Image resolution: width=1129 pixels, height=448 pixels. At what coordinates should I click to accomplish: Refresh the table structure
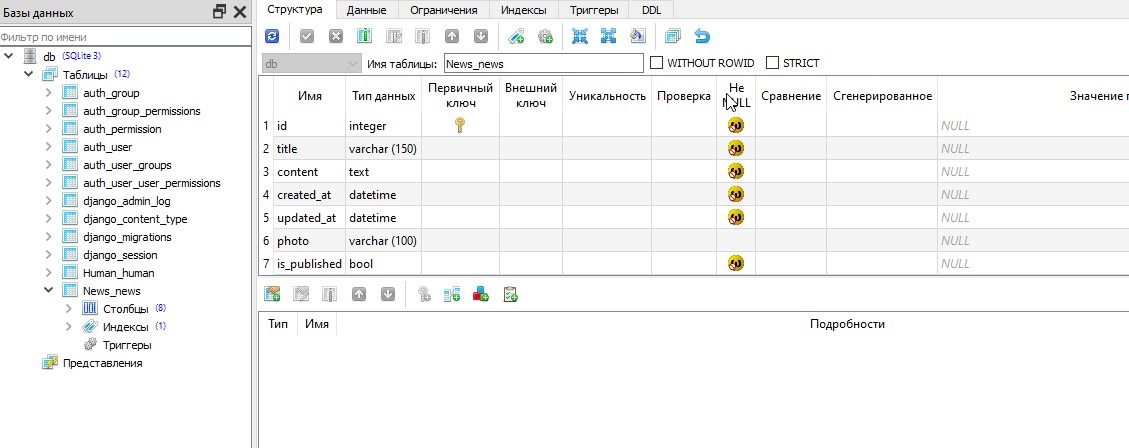point(271,35)
